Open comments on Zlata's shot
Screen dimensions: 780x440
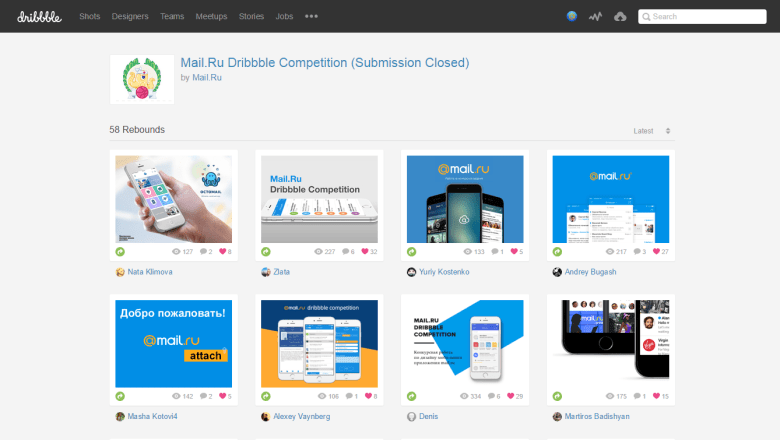(x=348, y=252)
